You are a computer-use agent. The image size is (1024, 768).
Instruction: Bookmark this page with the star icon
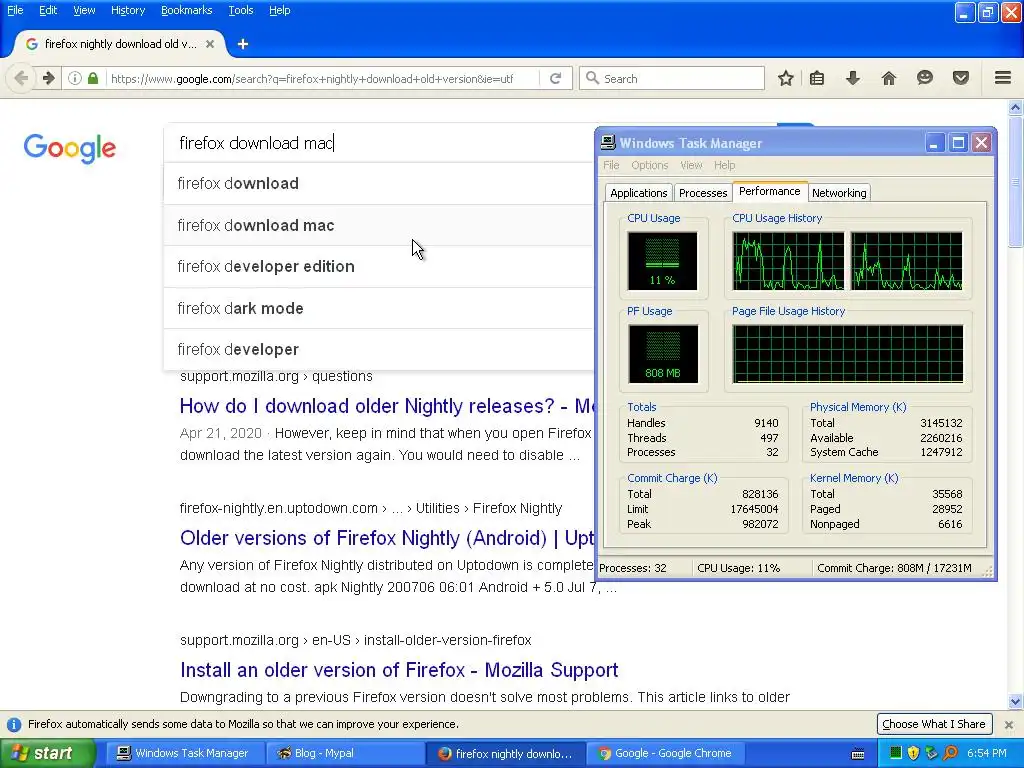pos(786,78)
